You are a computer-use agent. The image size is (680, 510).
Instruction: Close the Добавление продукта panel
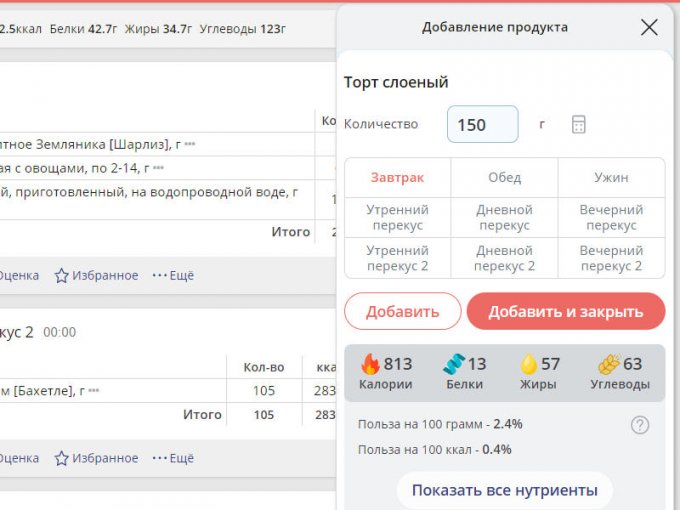(x=649, y=27)
